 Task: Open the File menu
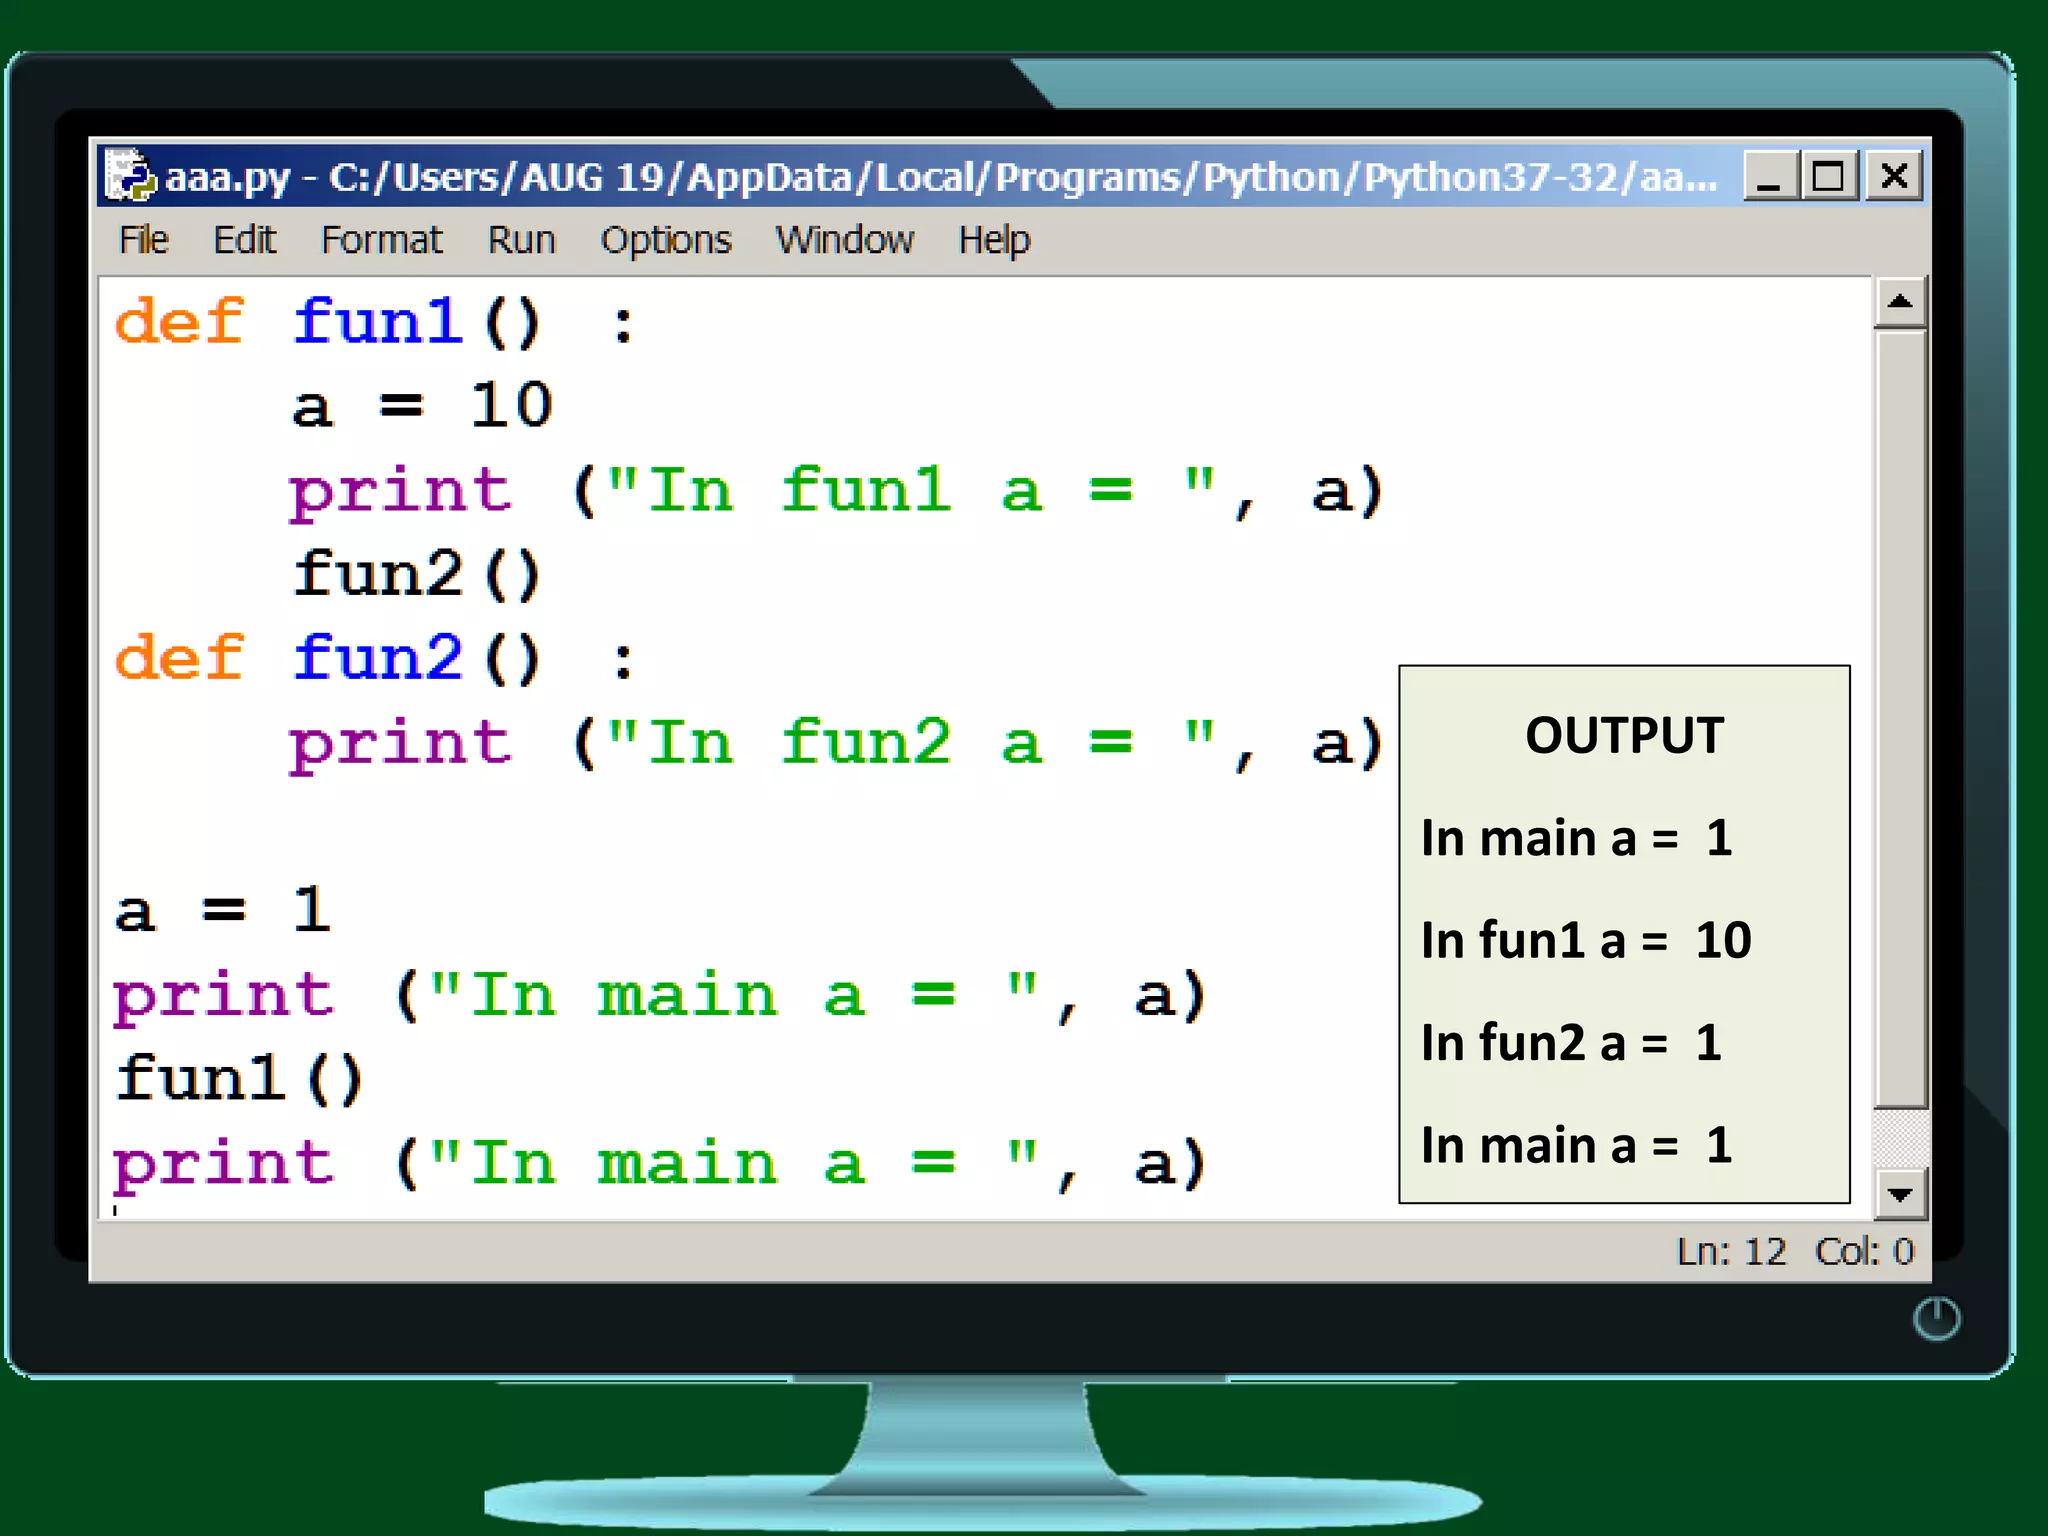coord(143,240)
